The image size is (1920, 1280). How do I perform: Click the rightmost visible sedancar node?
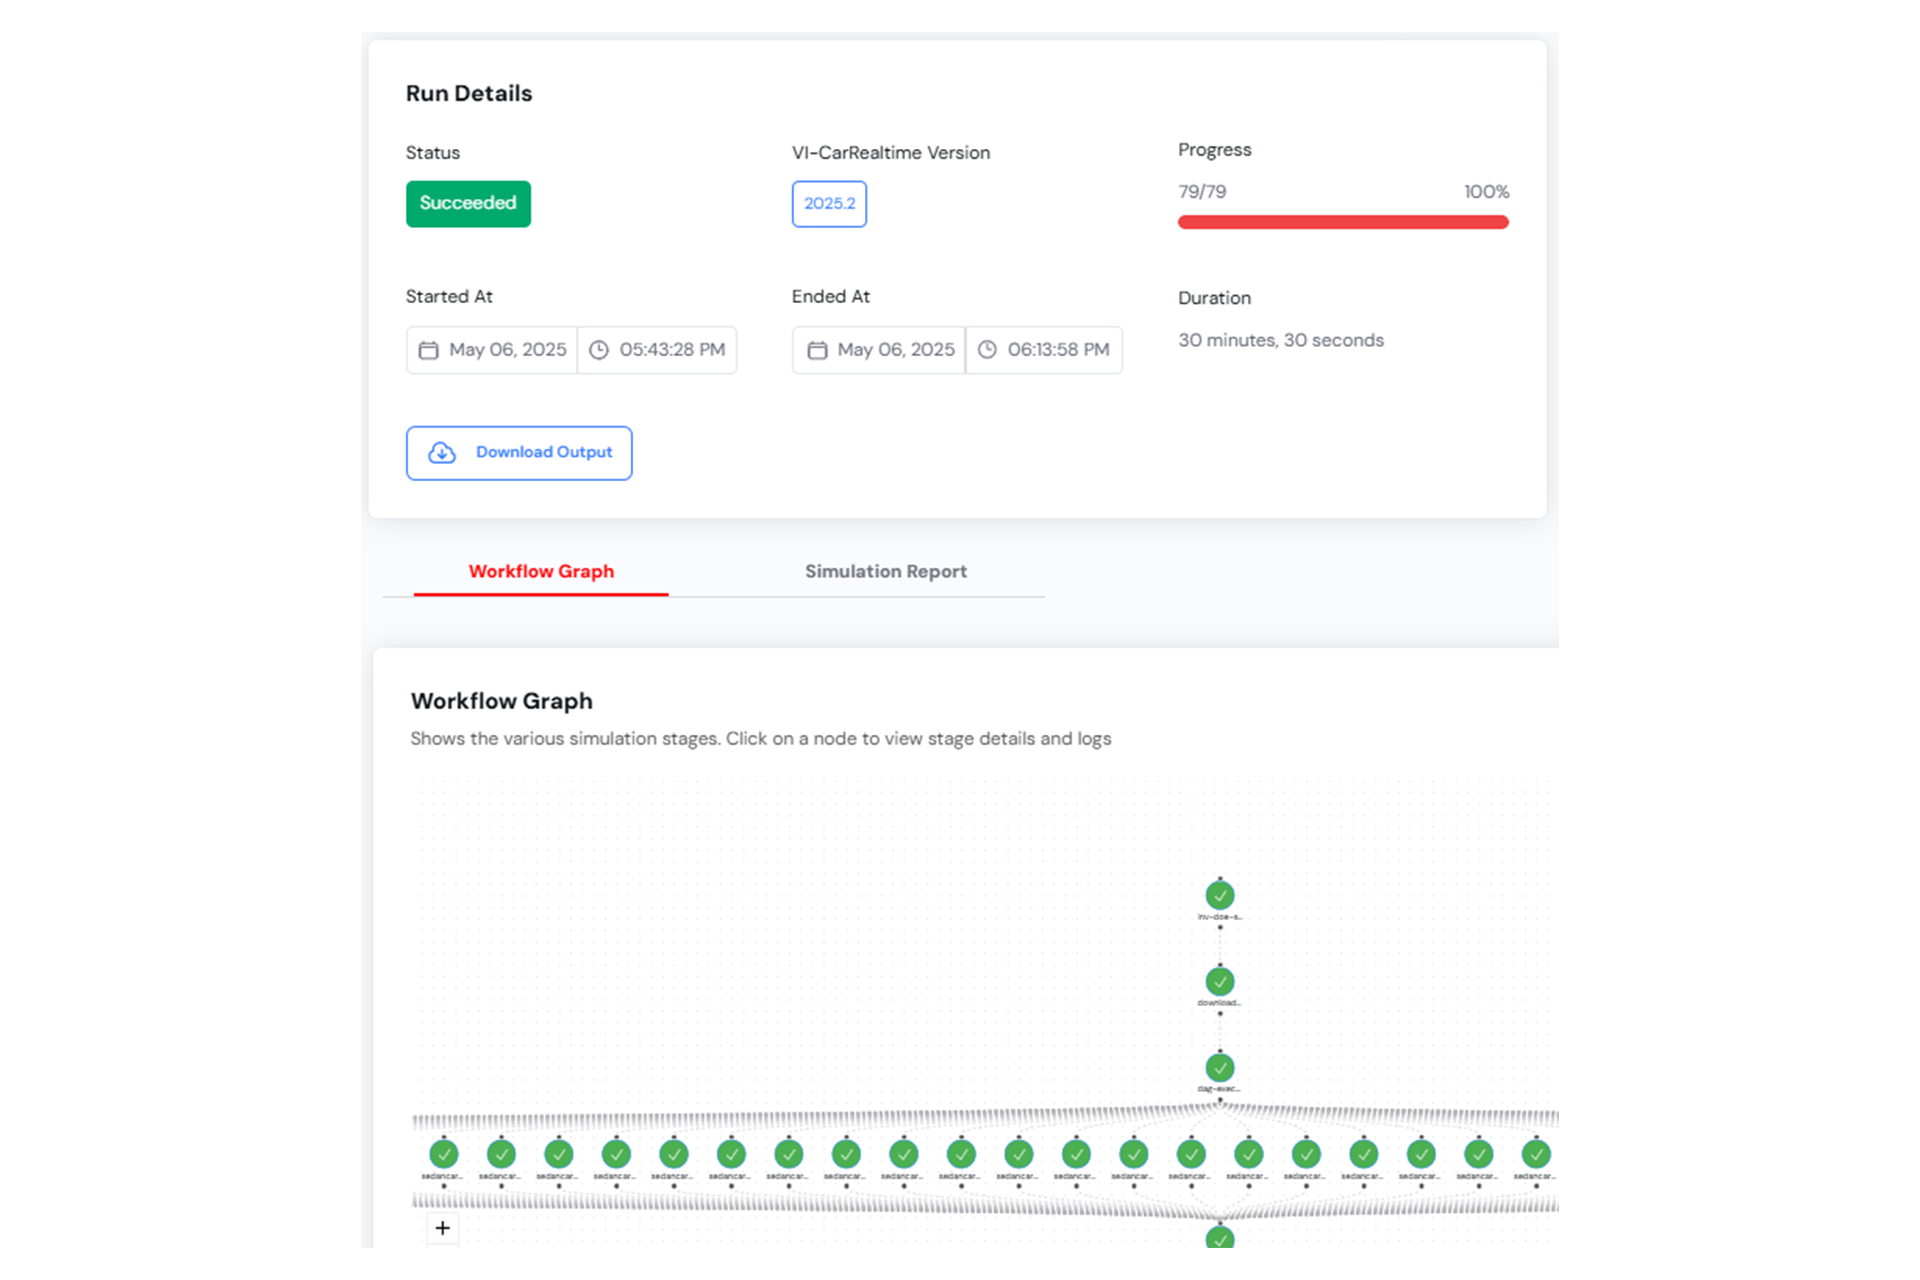1535,1154
